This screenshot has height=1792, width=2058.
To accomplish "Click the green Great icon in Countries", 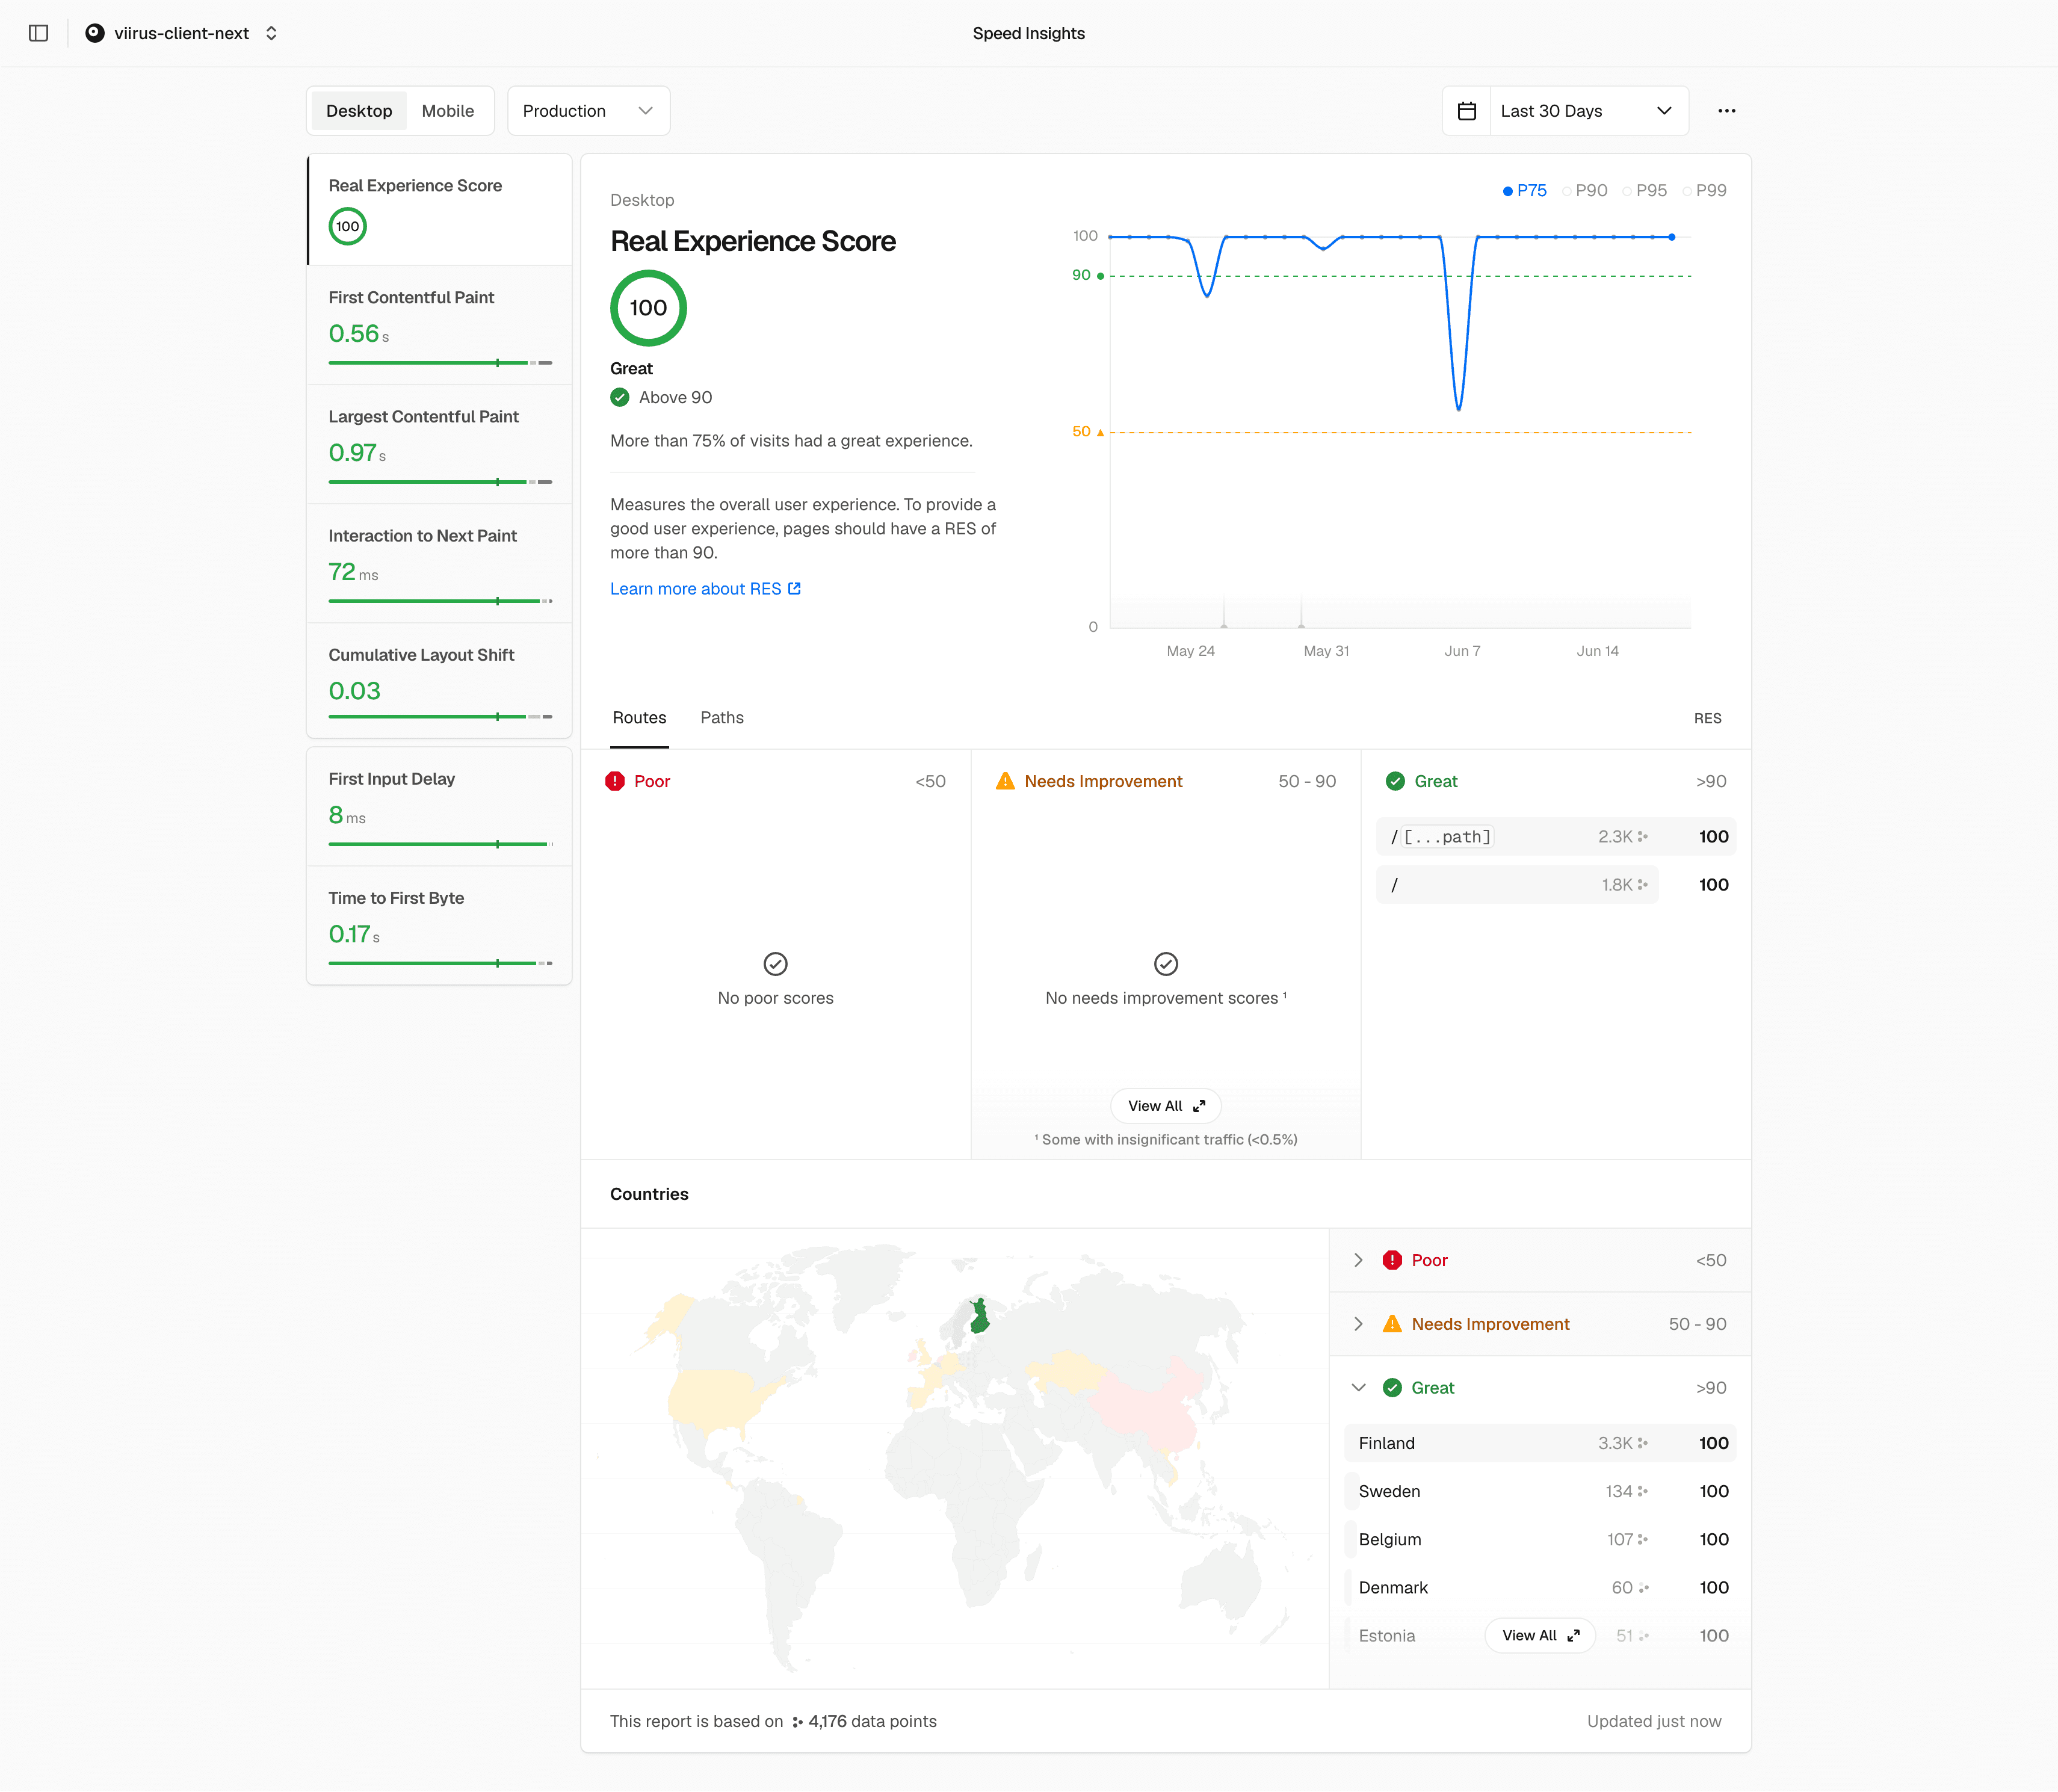I will tap(1392, 1388).
